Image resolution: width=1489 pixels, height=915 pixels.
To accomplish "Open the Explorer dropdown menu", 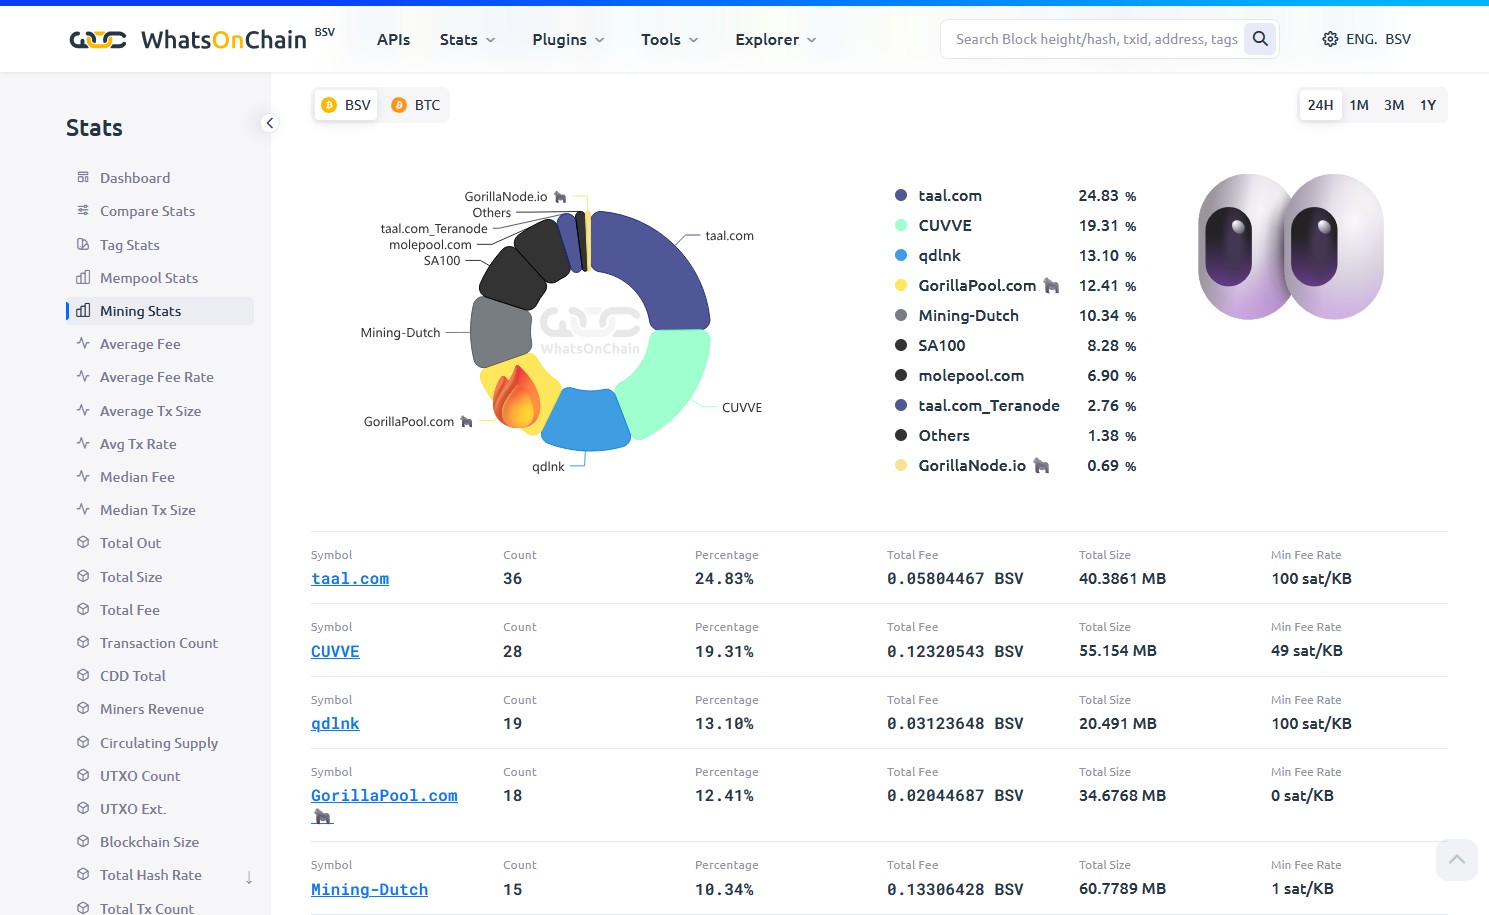I will 775,39.
